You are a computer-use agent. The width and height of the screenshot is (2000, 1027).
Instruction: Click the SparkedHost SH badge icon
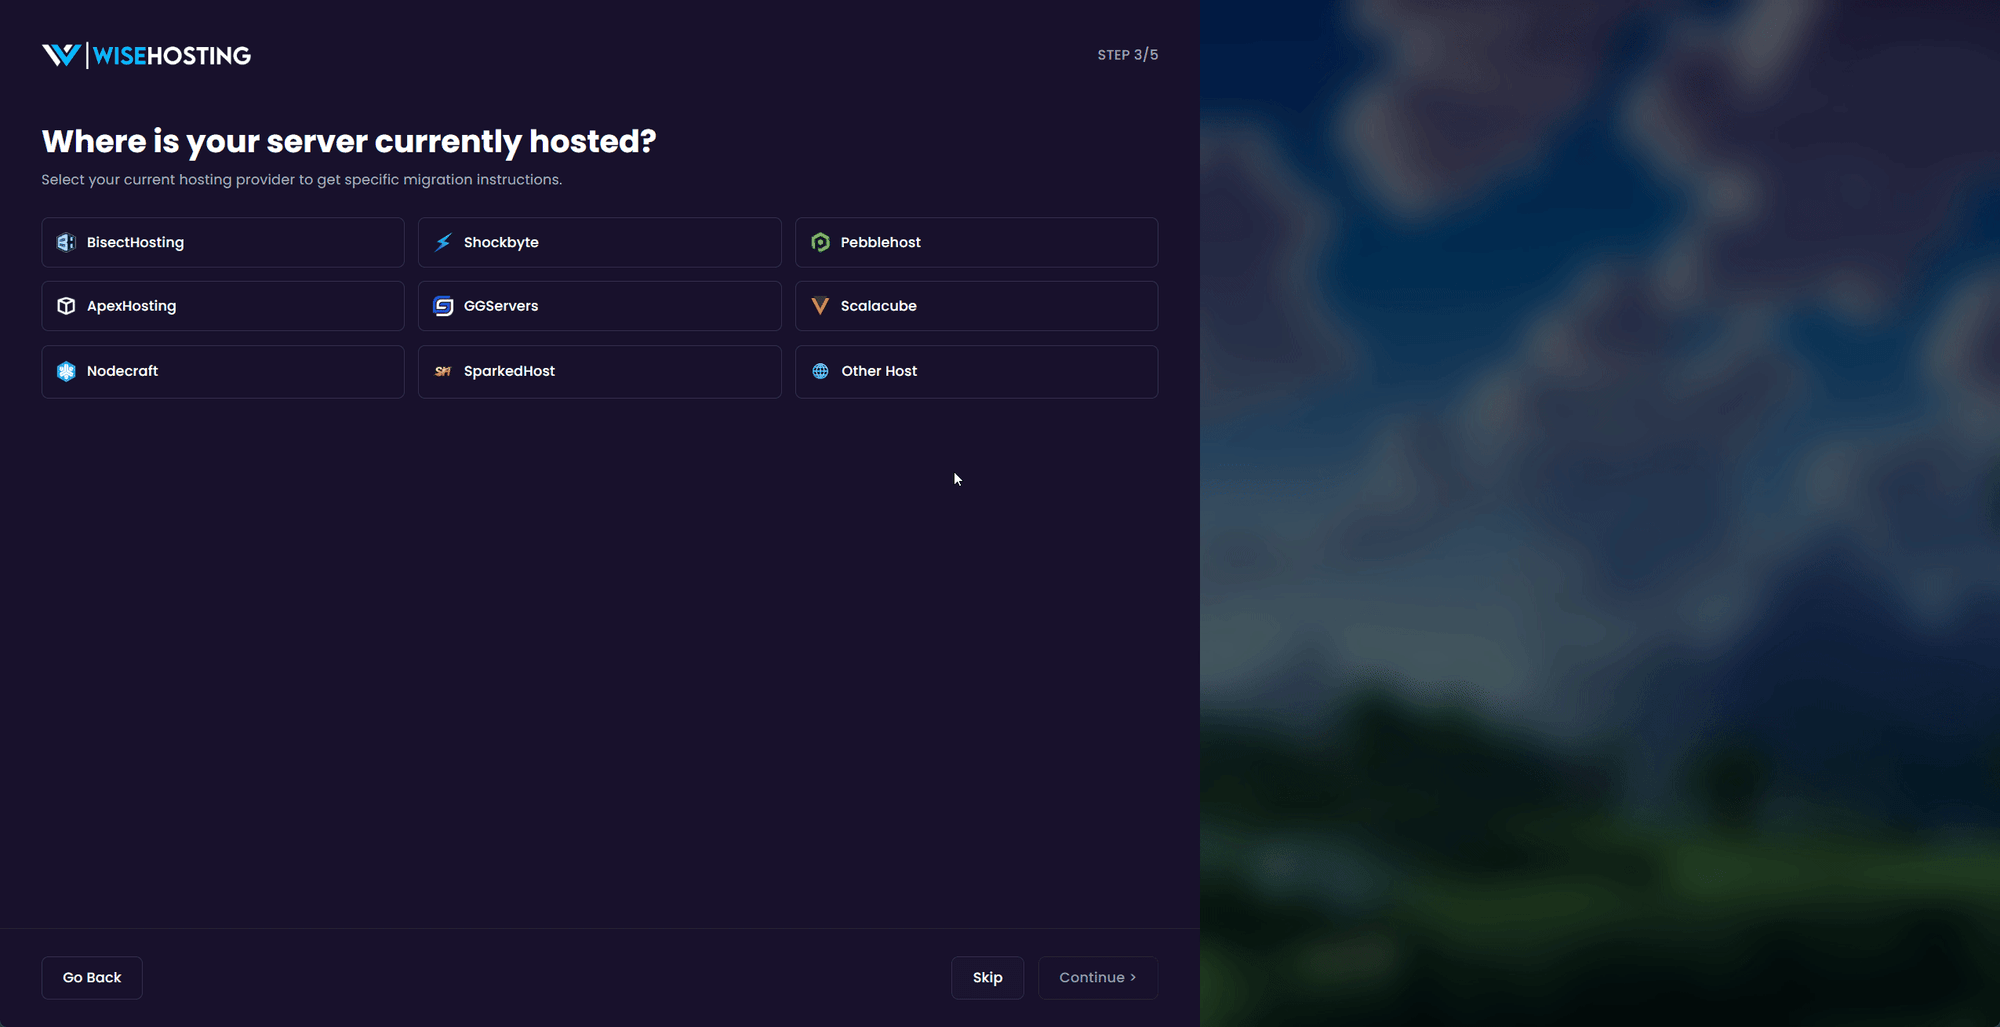click(x=442, y=371)
